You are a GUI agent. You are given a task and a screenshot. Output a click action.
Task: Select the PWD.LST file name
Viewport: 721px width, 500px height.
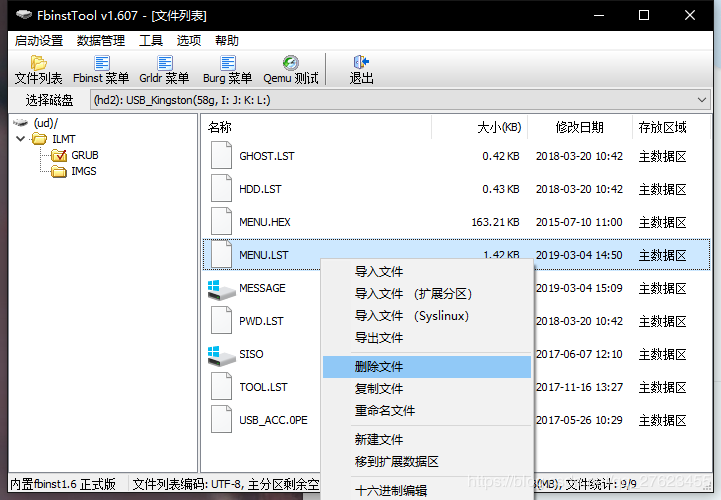coord(261,321)
